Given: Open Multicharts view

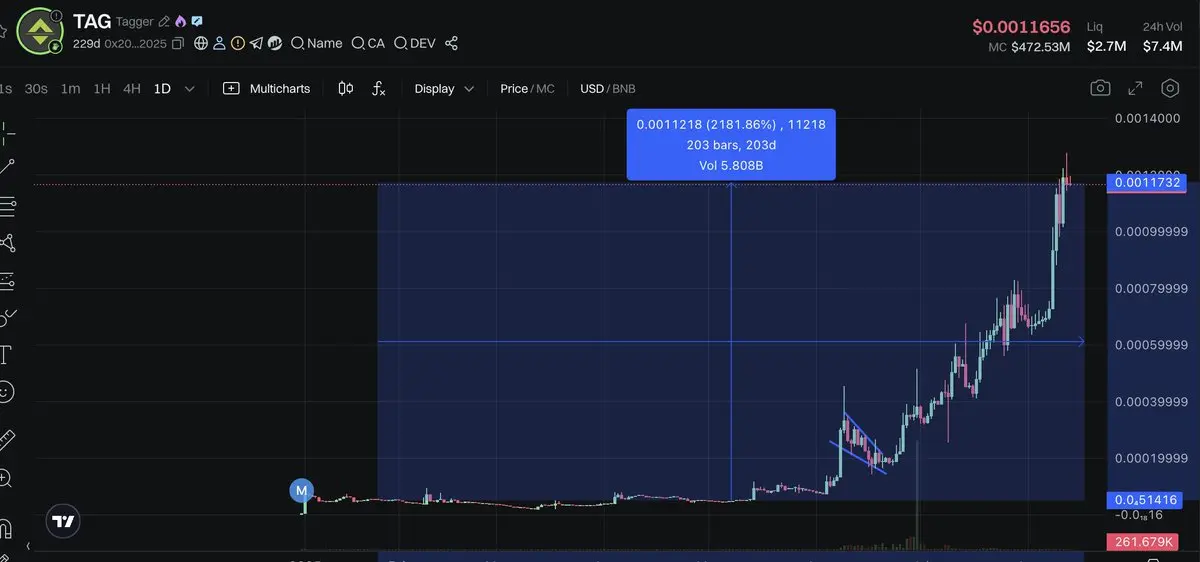Looking at the screenshot, I should pyautogui.click(x=267, y=89).
